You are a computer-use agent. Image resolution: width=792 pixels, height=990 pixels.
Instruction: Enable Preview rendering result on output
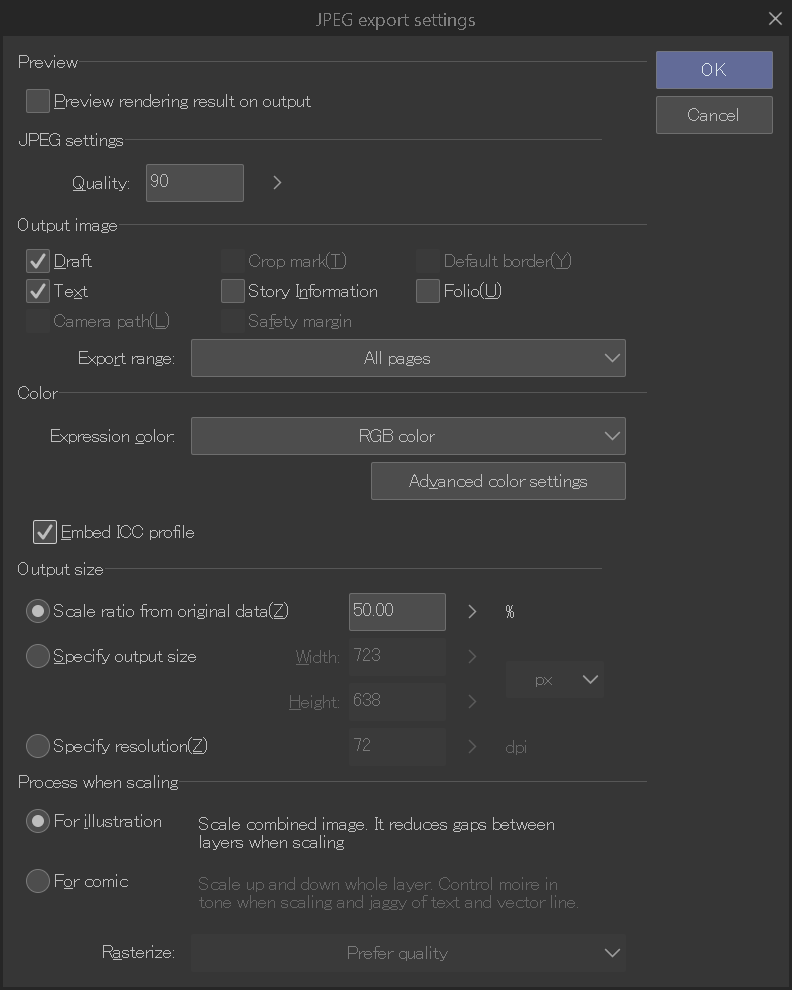pyautogui.click(x=38, y=101)
